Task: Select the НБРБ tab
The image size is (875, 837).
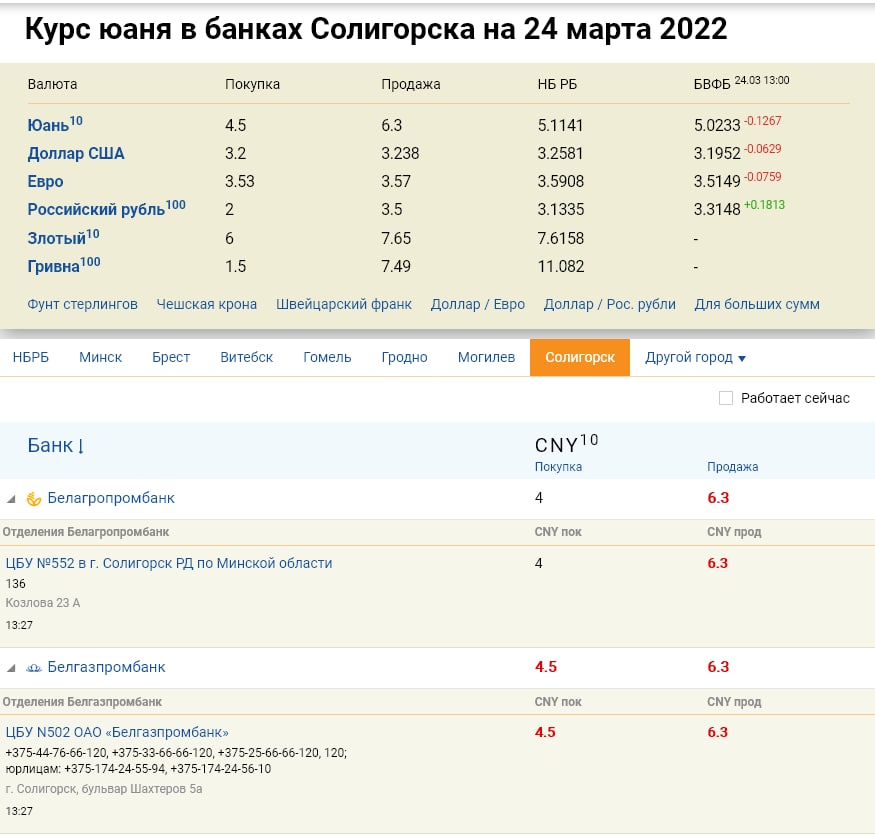Action: tap(30, 357)
